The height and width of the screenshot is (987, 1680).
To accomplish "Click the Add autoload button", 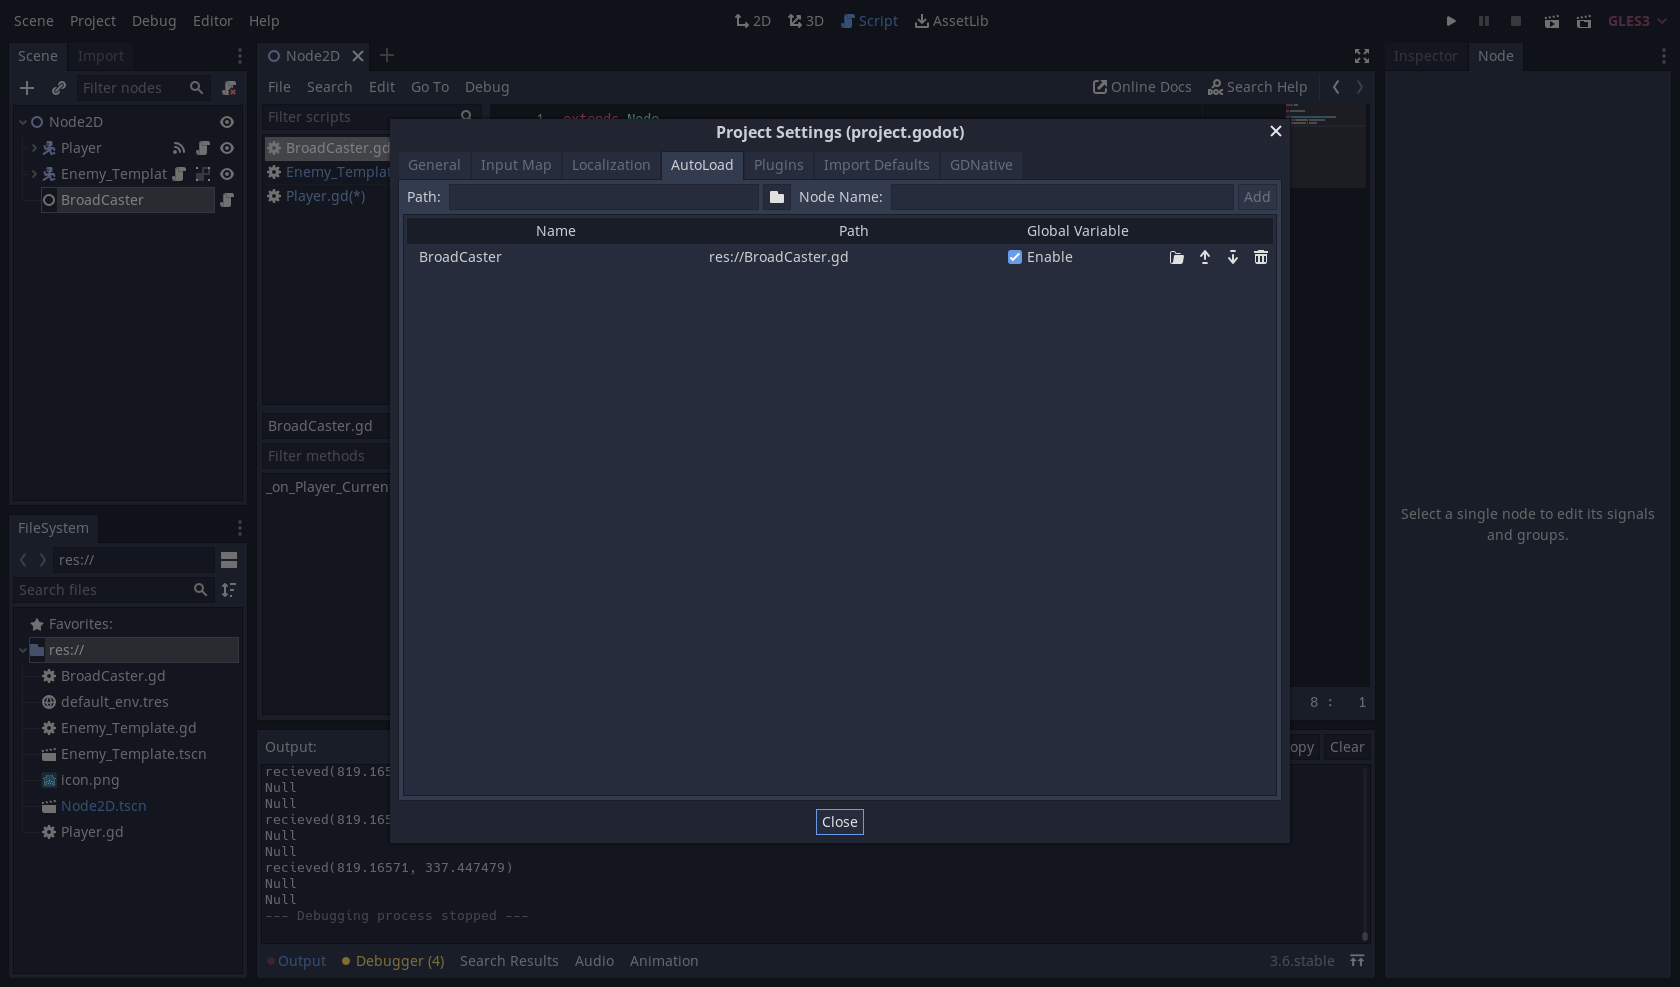I will point(1257,197).
